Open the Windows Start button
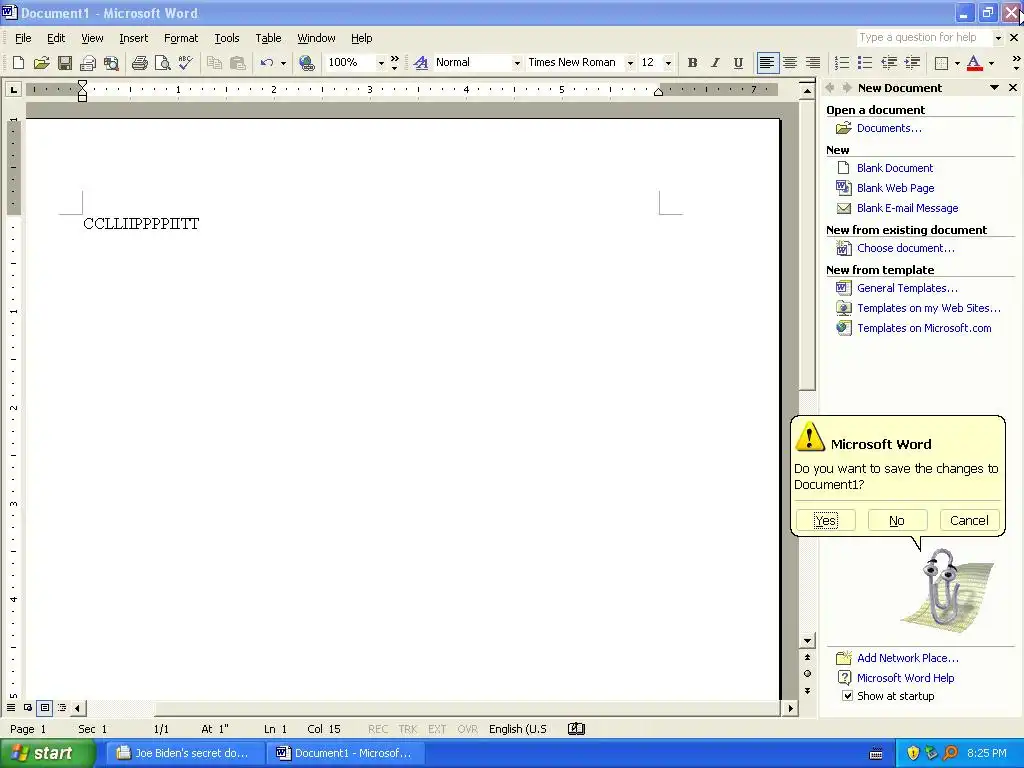 [46, 753]
